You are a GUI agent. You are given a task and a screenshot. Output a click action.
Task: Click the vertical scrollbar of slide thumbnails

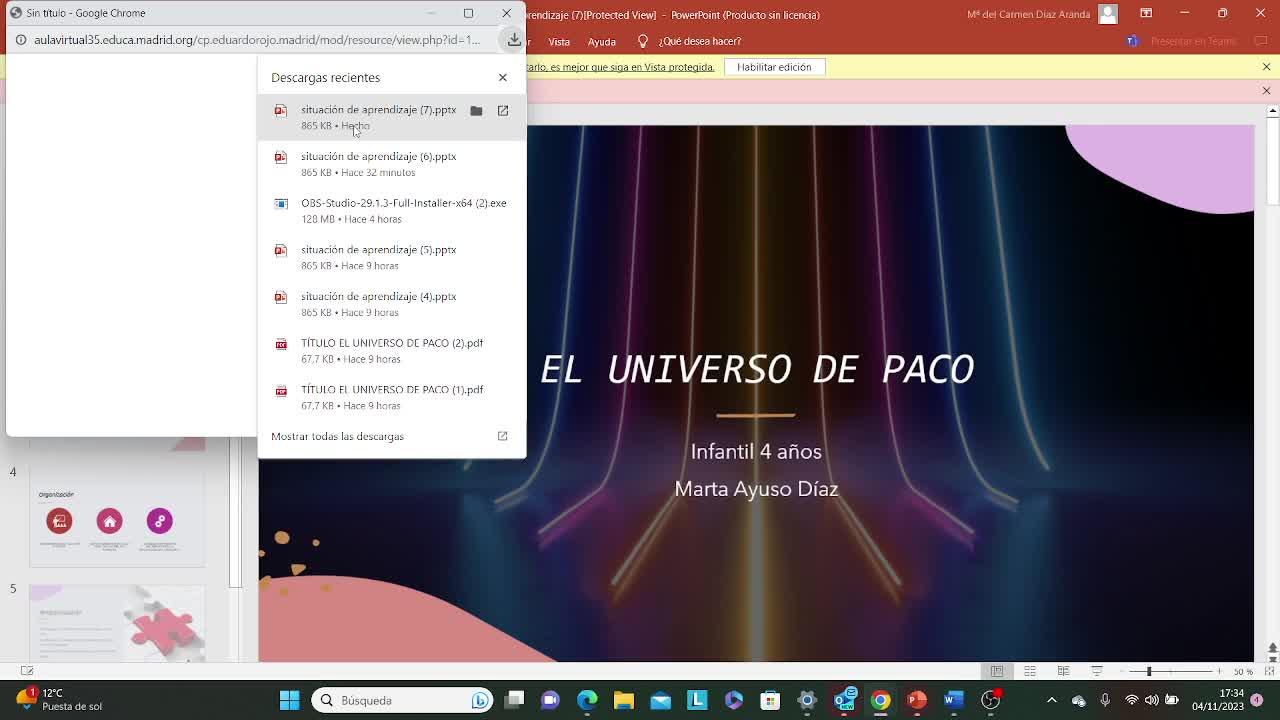pos(235,514)
